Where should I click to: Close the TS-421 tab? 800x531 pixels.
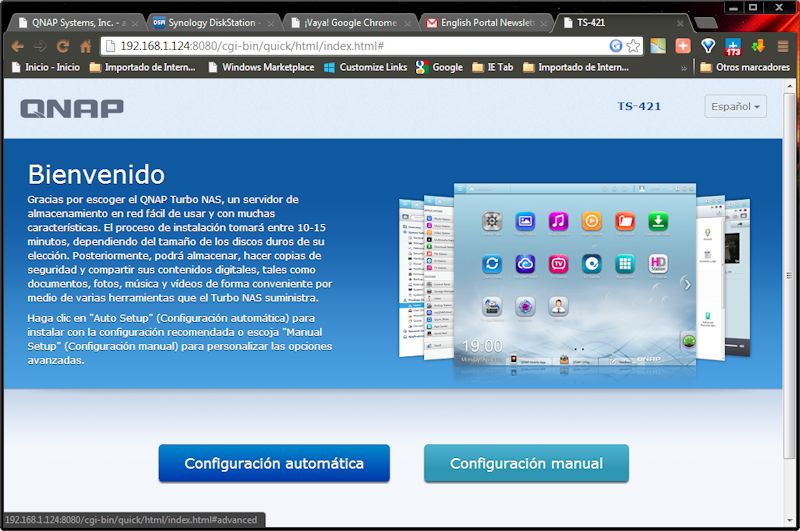coord(680,23)
